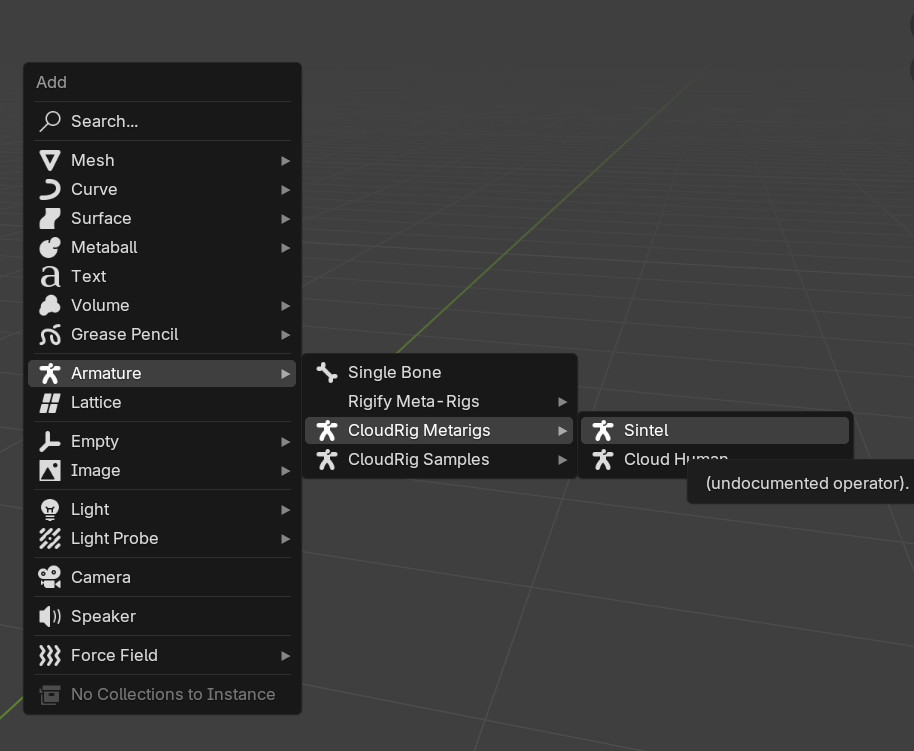Expand the Light submenu arrow

tap(286, 510)
